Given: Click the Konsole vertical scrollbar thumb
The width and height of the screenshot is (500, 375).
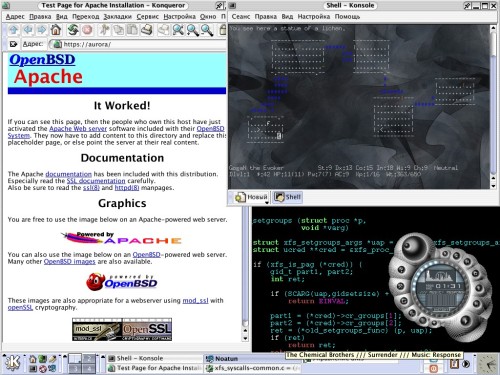Looking at the screenshot, I should pos(493,45).
